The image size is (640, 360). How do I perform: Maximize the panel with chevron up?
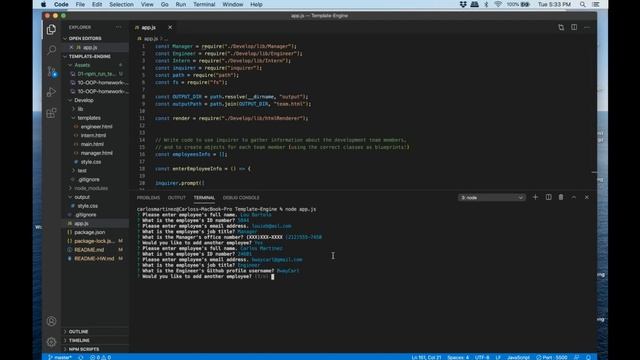[573, 197]
